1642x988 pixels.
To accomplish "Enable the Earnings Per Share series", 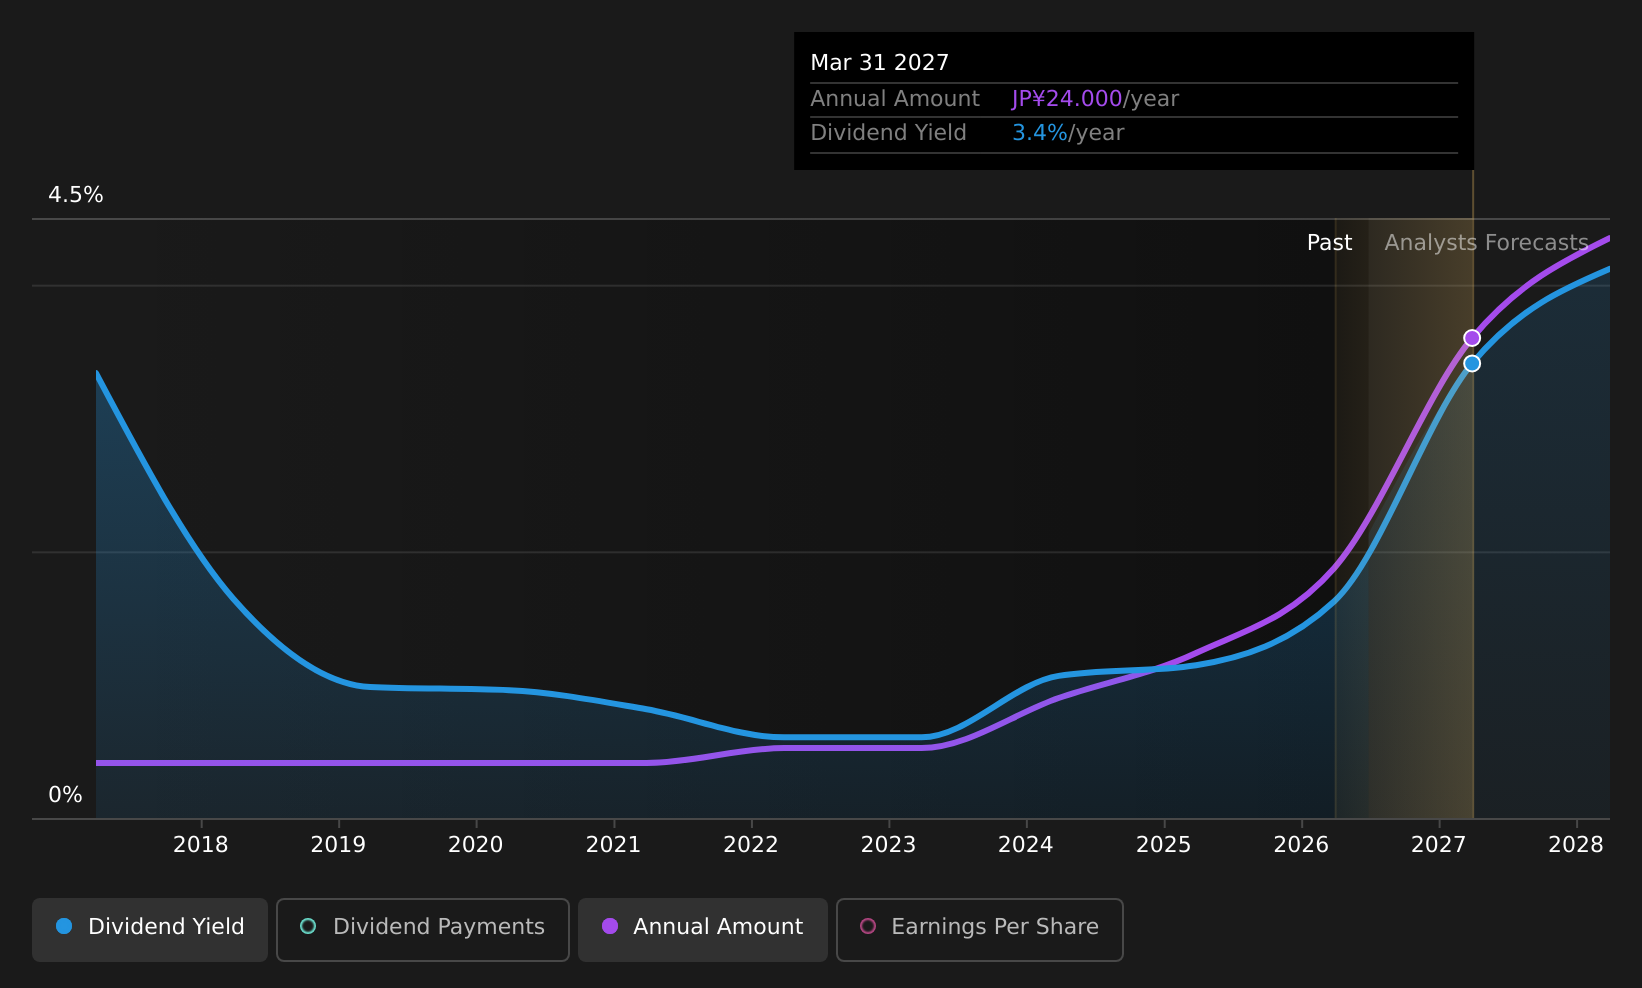I will pos(980,929).
